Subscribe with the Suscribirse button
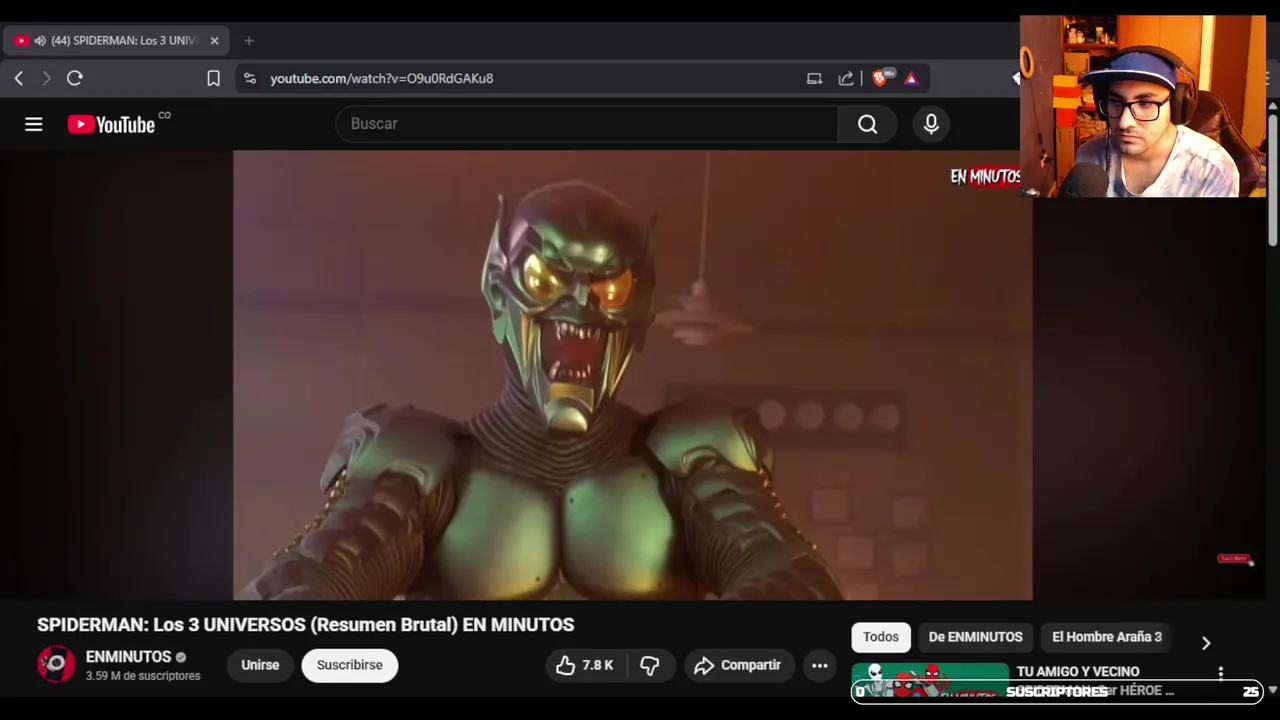Screen dimensions: 1280x720 pos(350,665)
